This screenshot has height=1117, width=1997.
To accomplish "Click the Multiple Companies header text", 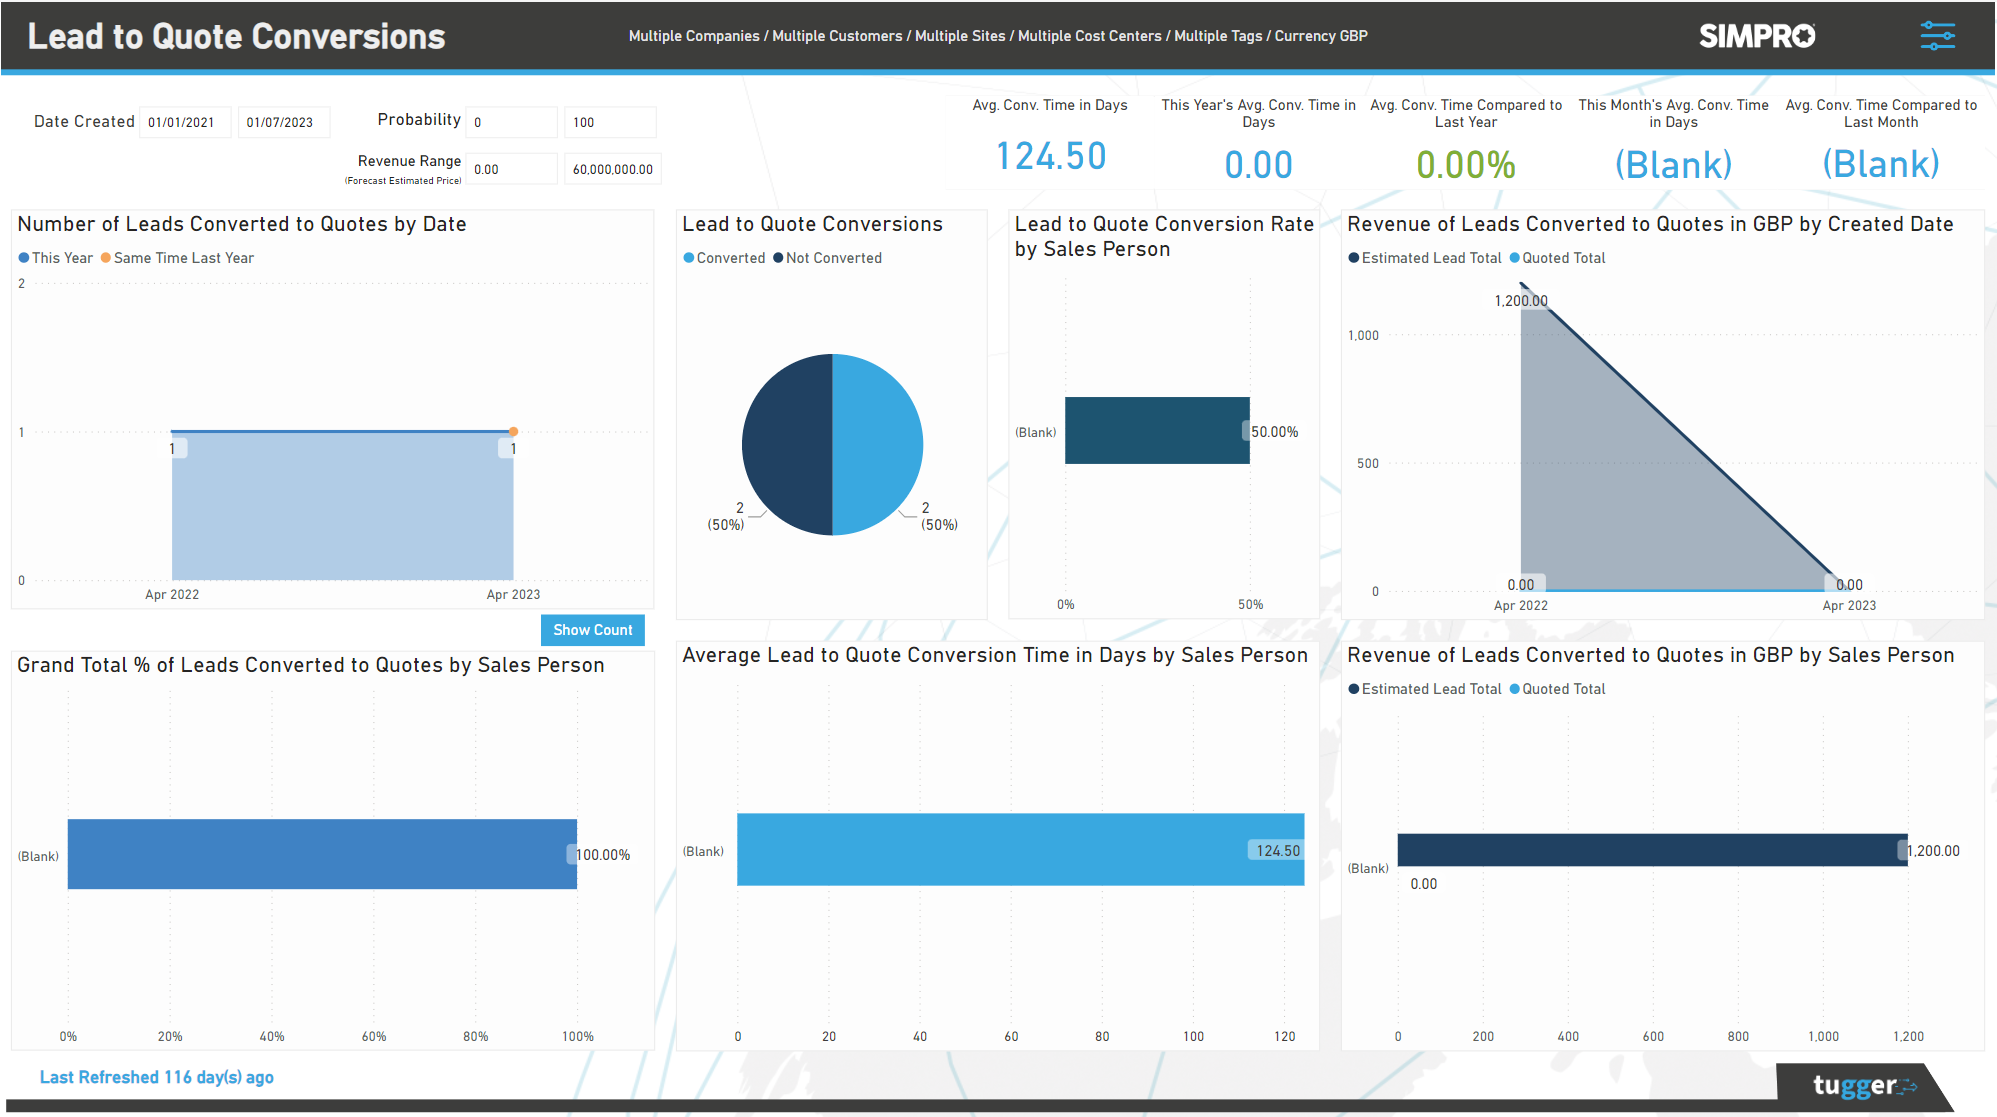I will point(692,35).
